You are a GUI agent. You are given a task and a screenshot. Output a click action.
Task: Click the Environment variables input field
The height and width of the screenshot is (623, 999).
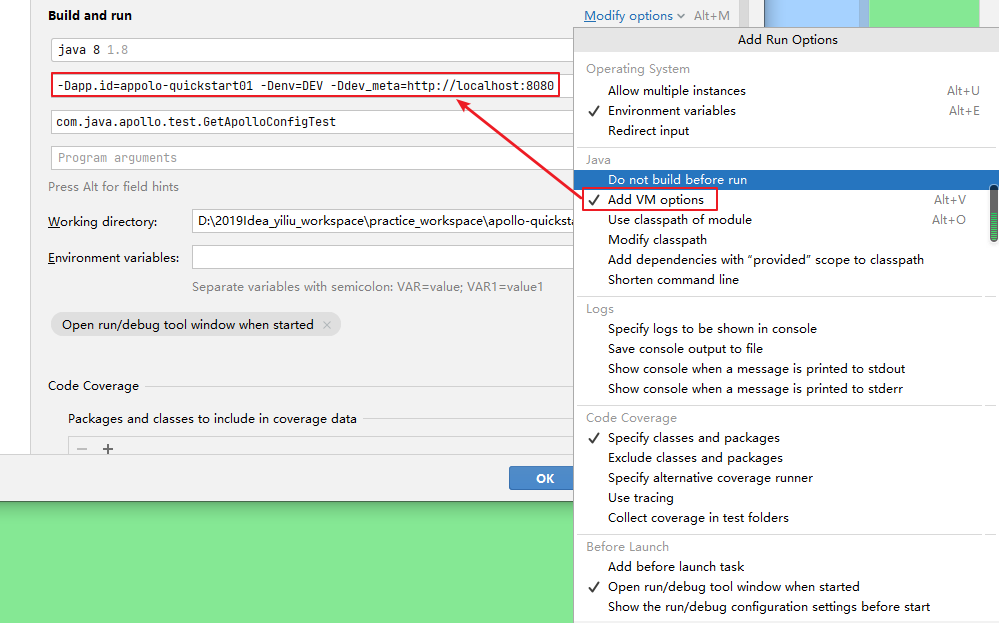[383, 257]
